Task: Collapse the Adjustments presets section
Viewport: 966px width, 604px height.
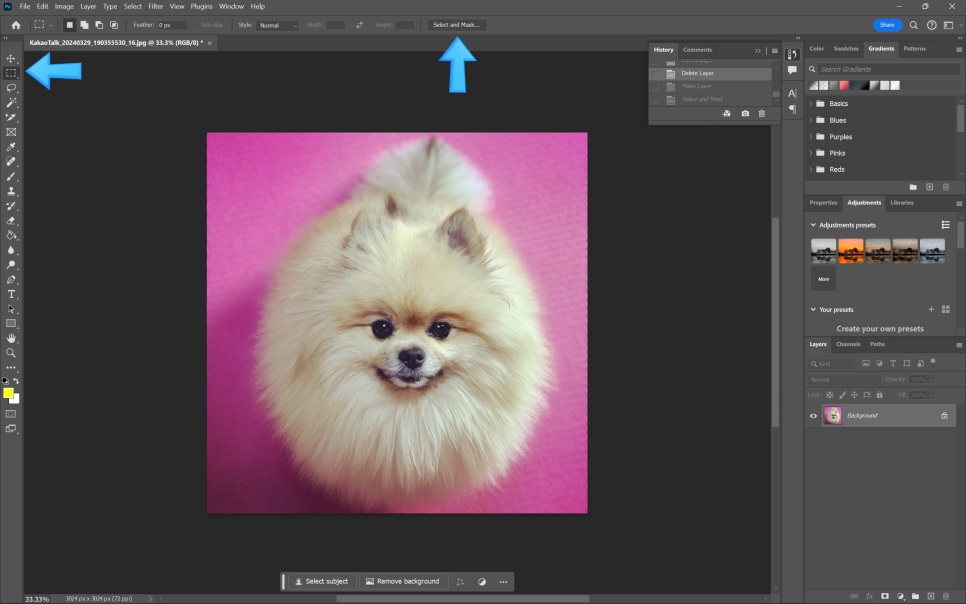Action: 813,225
